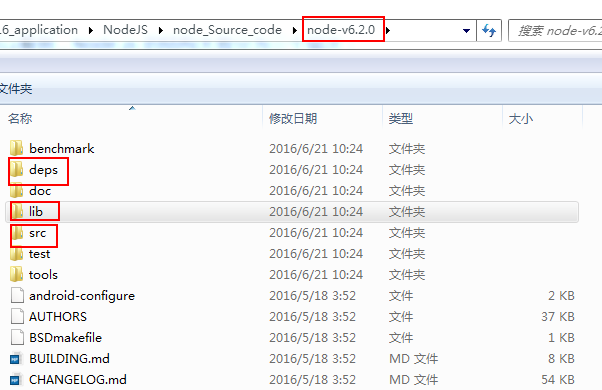
Task: Select the tools folder icon
Action: click(17, 274)
